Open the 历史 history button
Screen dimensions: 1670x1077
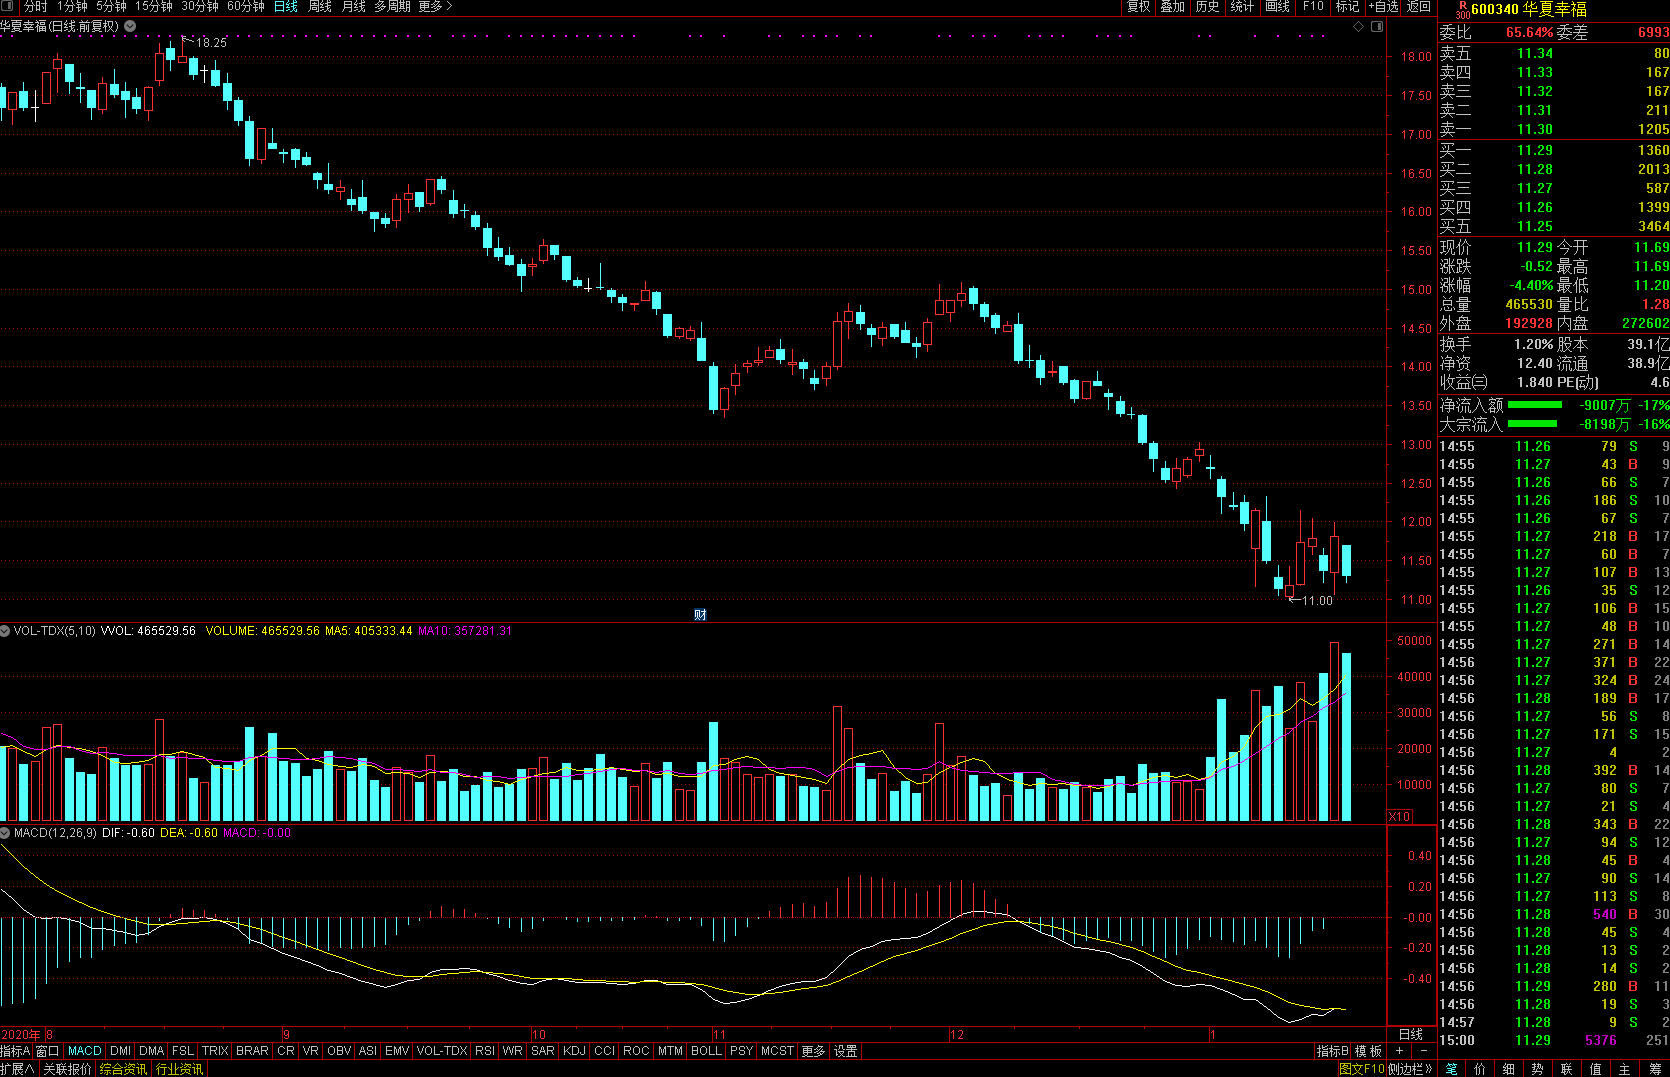[1208, 6]
